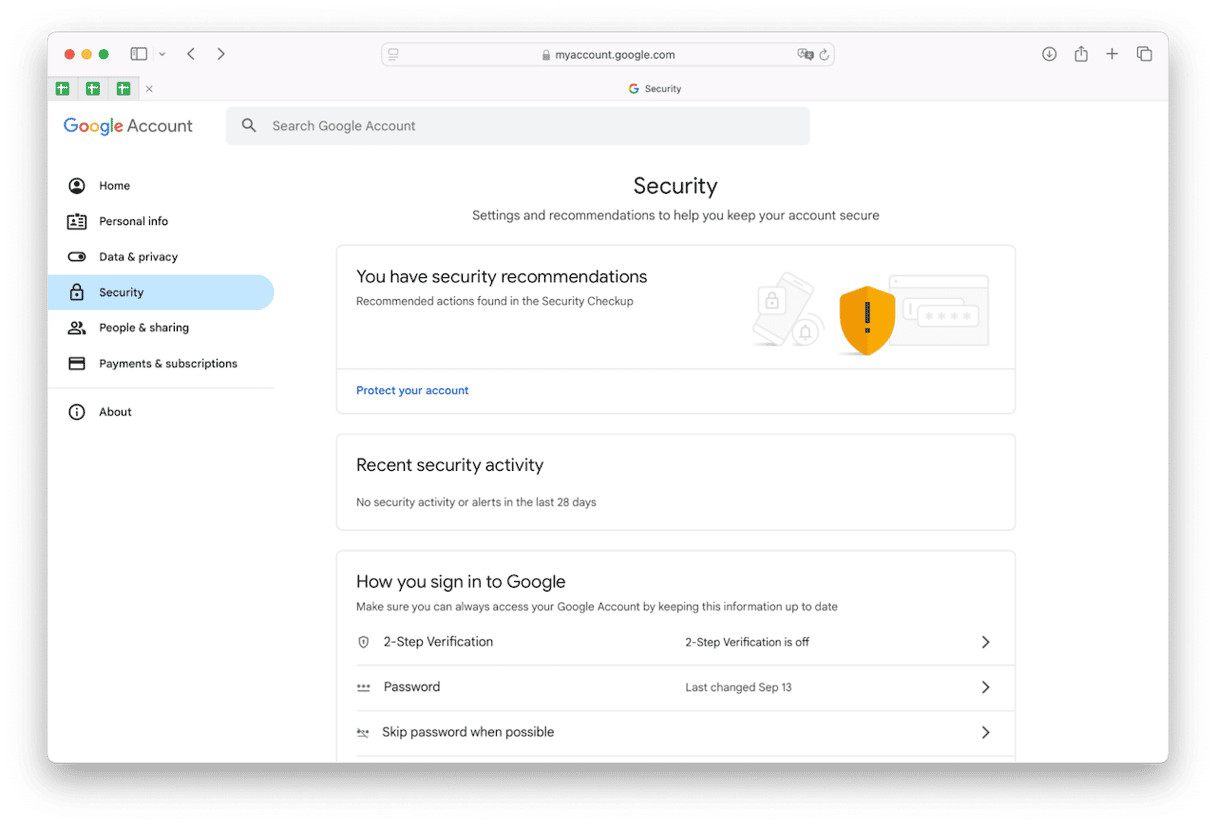Viewport: 1216px width, 826px height.
Task: Click the Safari downloads icon
Action: click(x=1049, y=54)
